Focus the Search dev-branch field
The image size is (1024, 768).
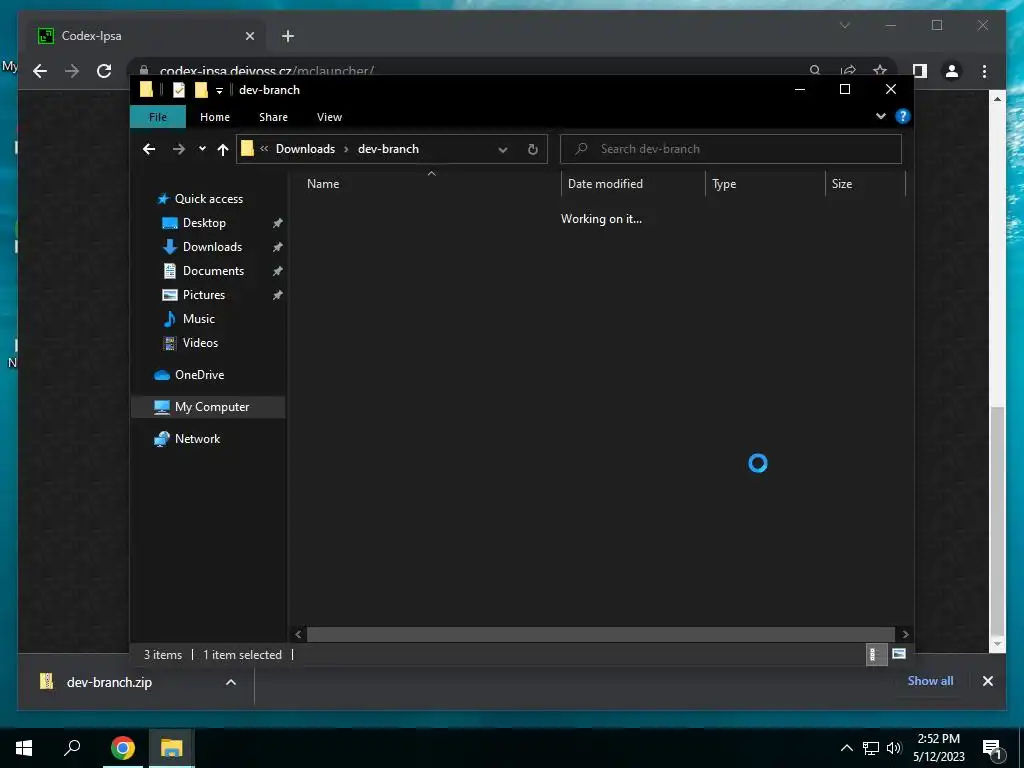click(x=731, y=149)
